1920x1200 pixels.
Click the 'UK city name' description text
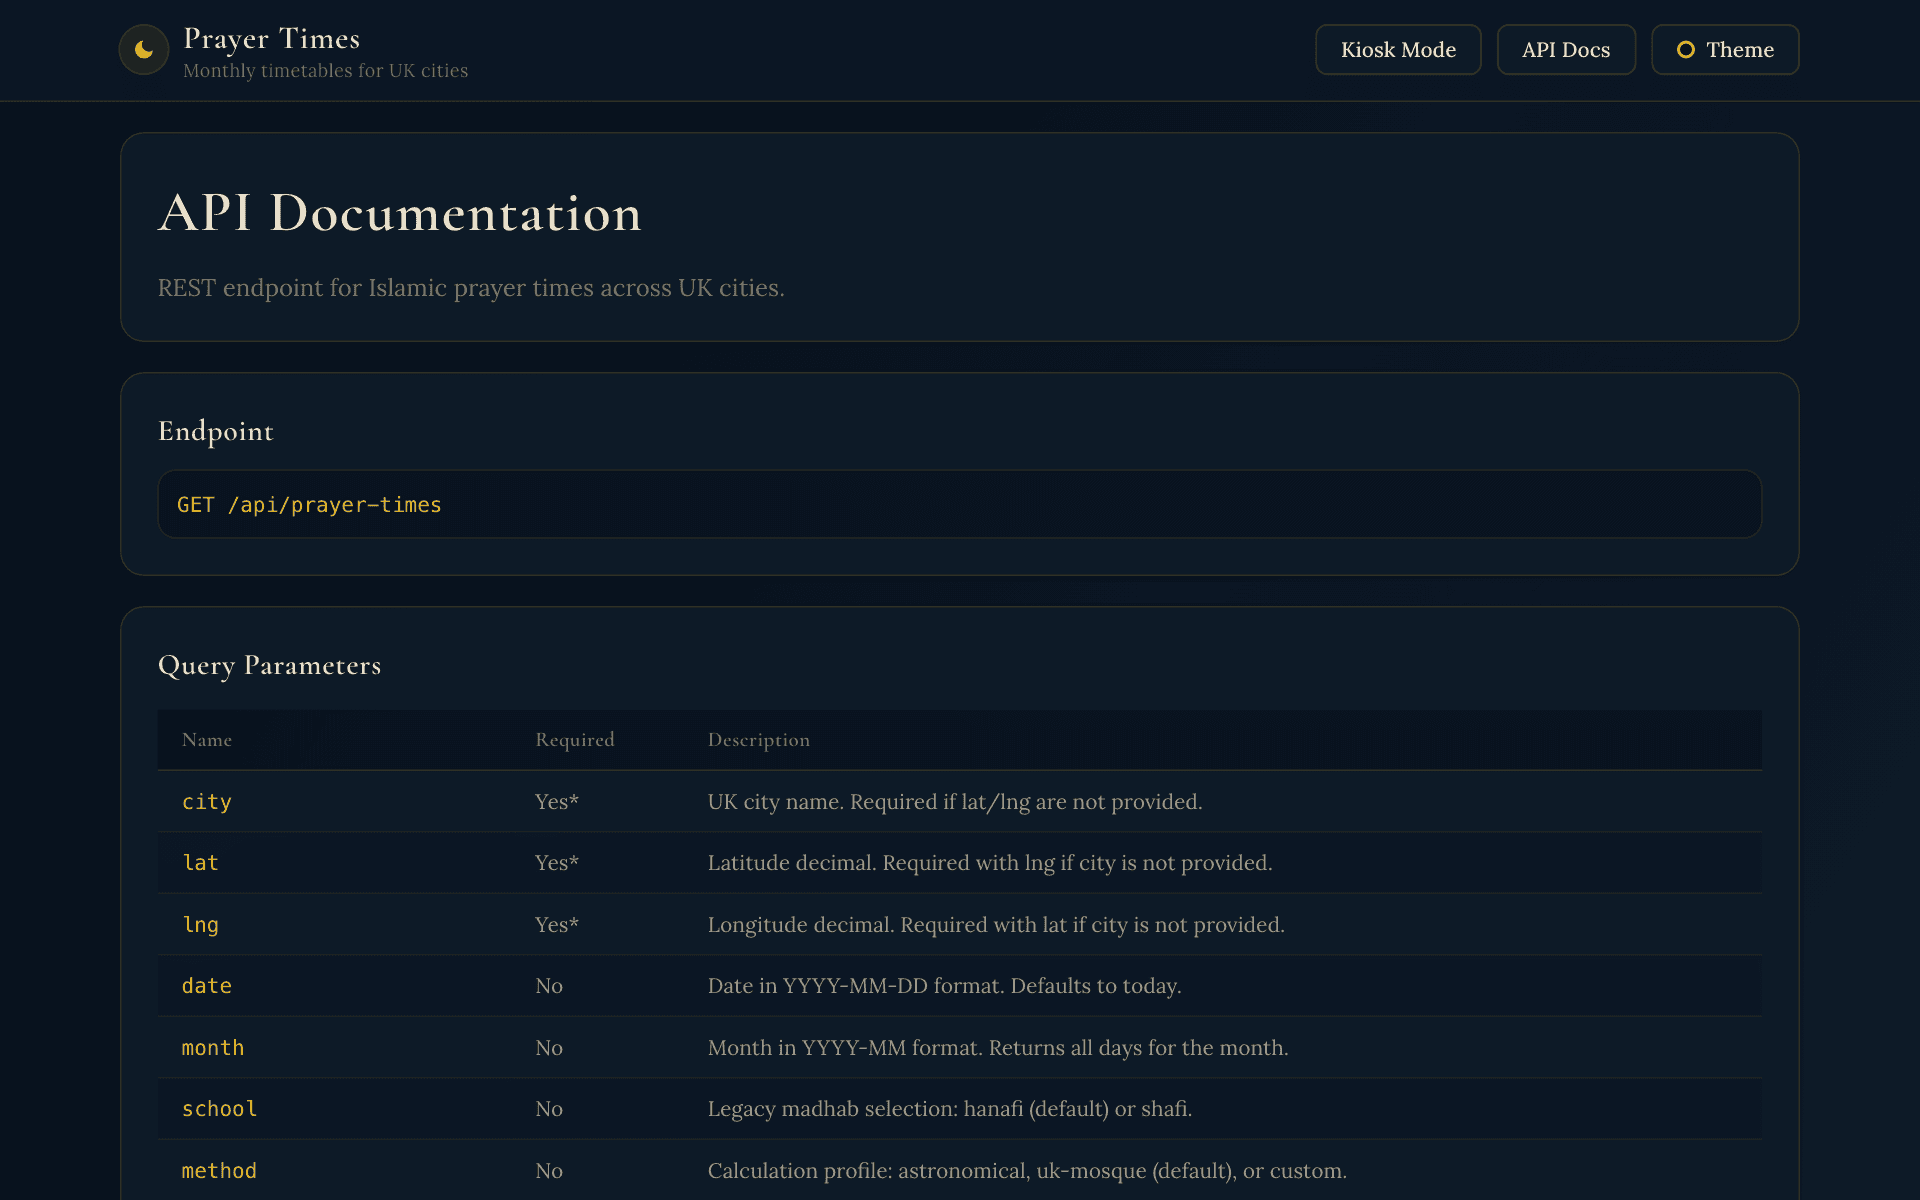pos(955,802)
